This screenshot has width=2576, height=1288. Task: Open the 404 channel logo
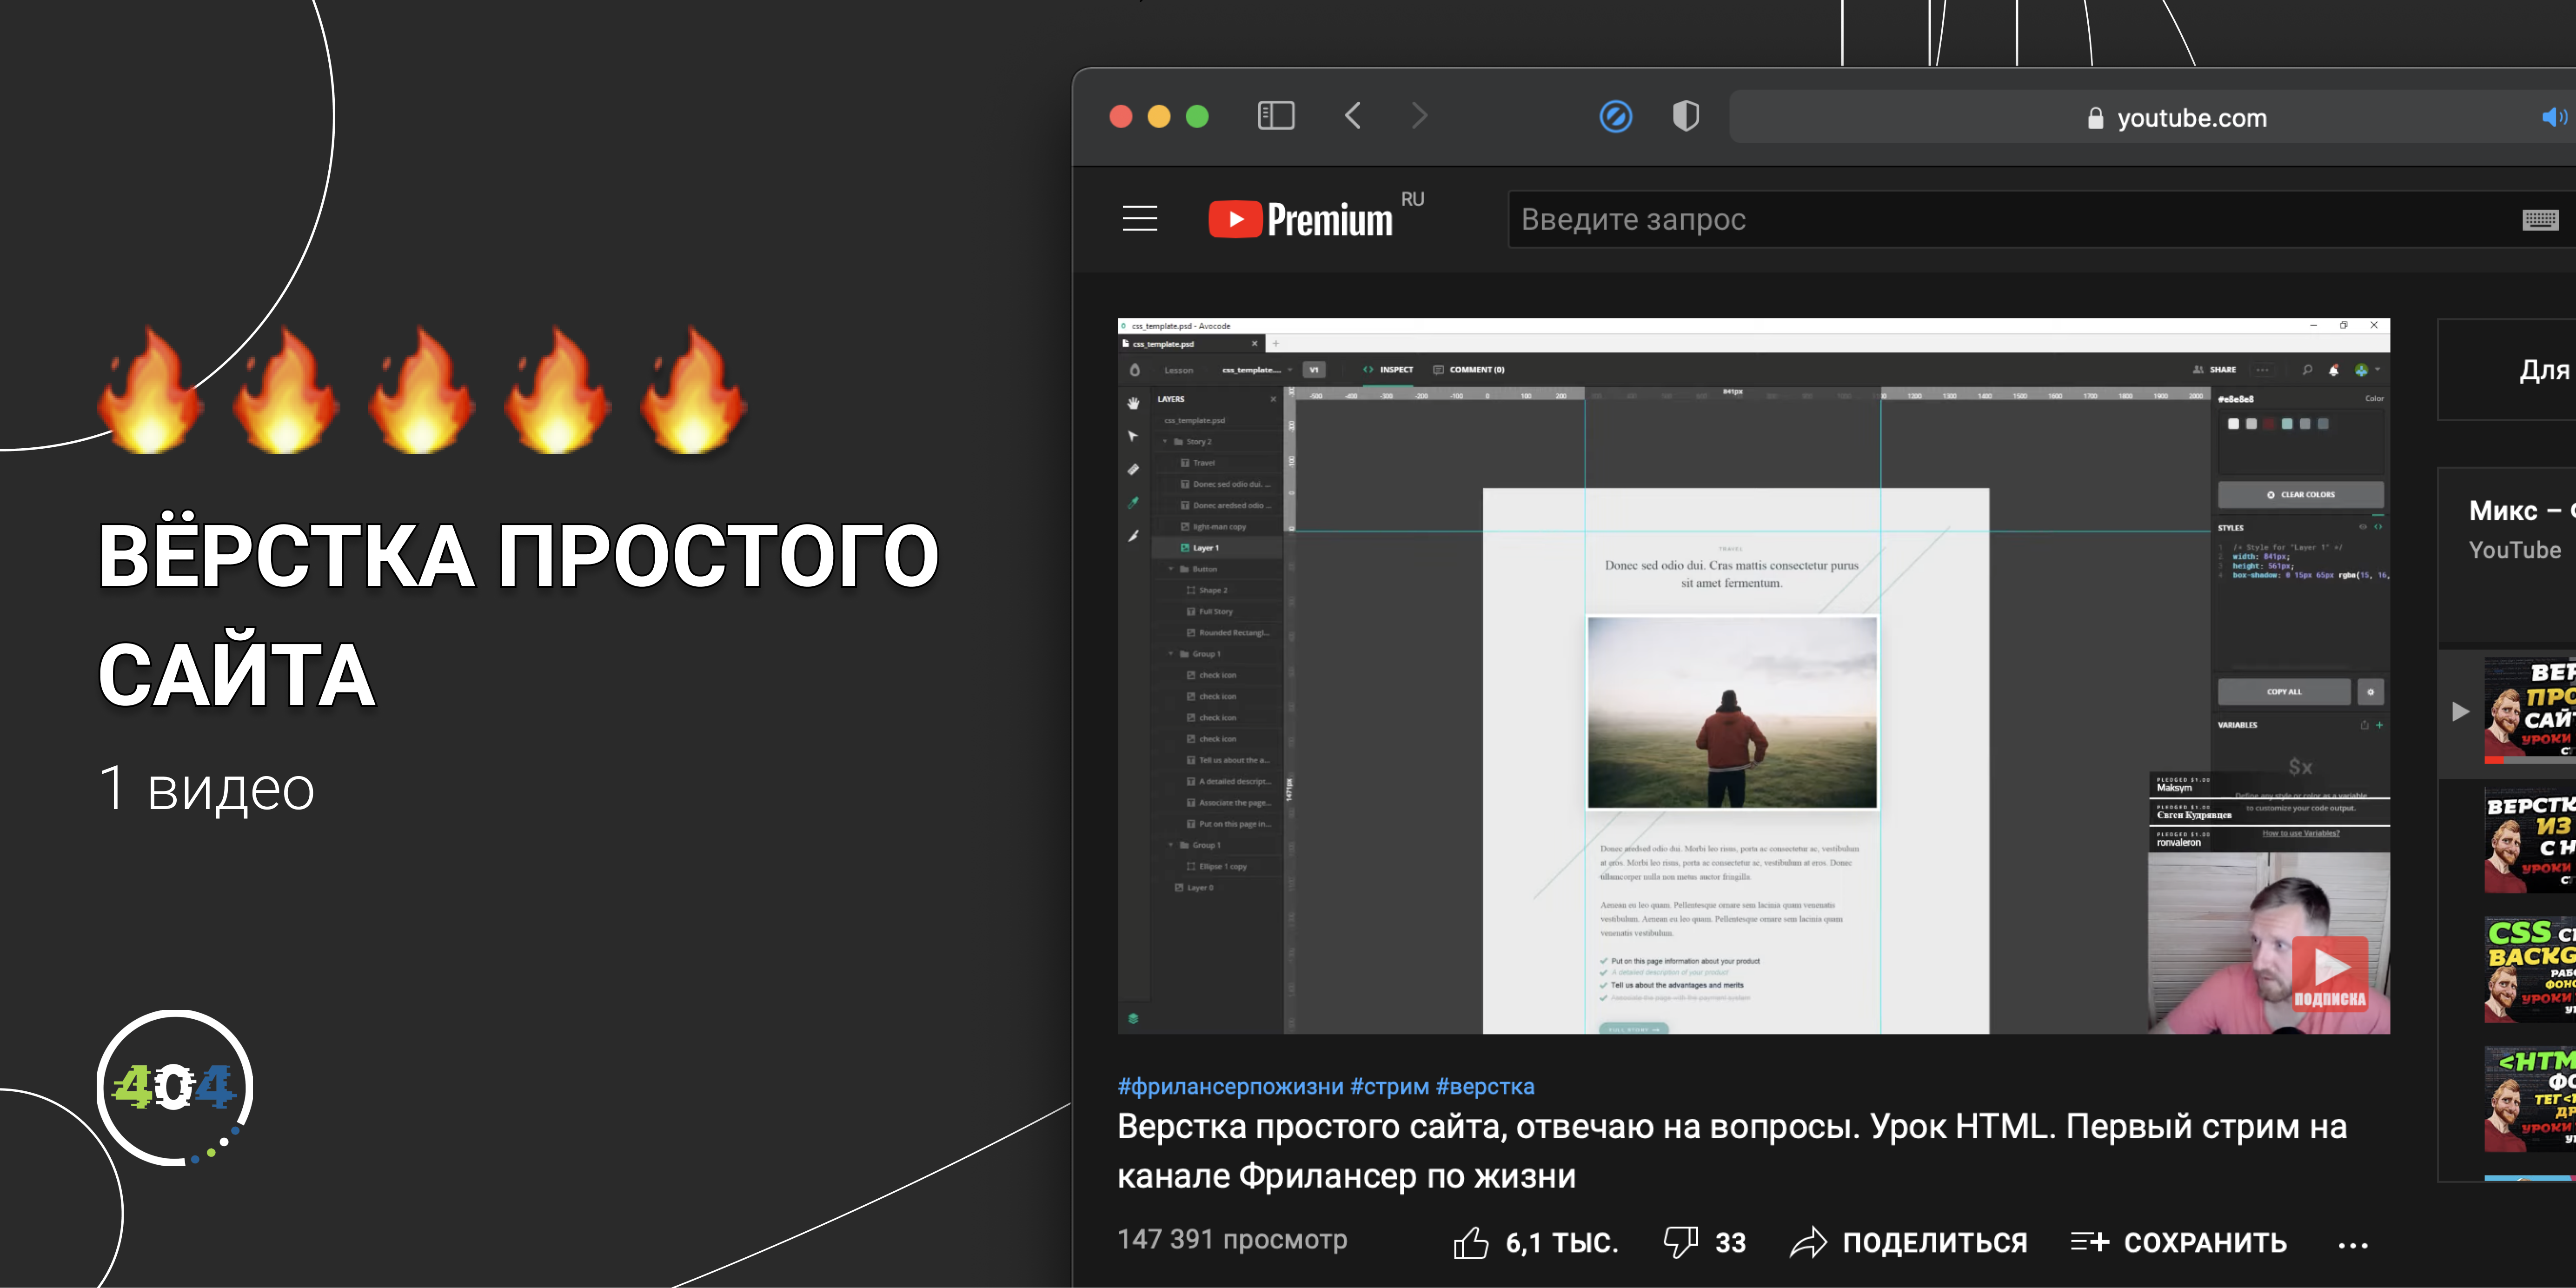pos(174,1087)
